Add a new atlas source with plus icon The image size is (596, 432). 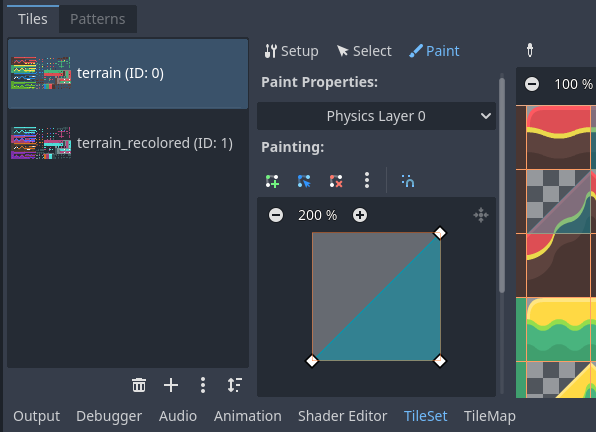171,385
